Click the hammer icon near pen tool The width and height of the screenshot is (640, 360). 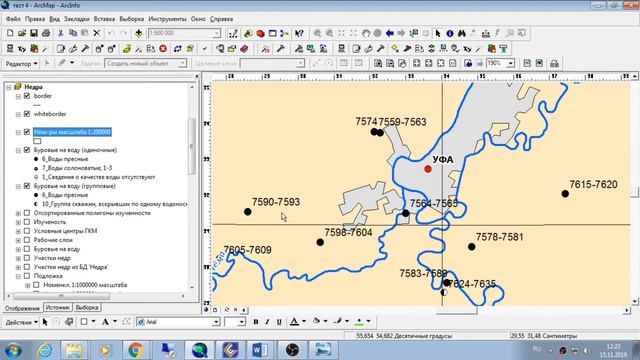(85, 49)
